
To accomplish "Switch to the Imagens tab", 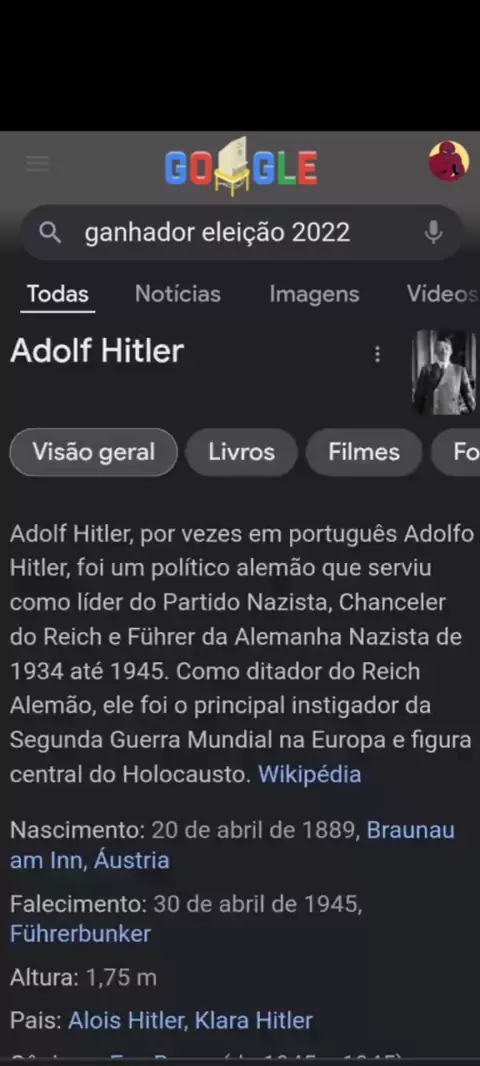I will [x=314, y=294].
